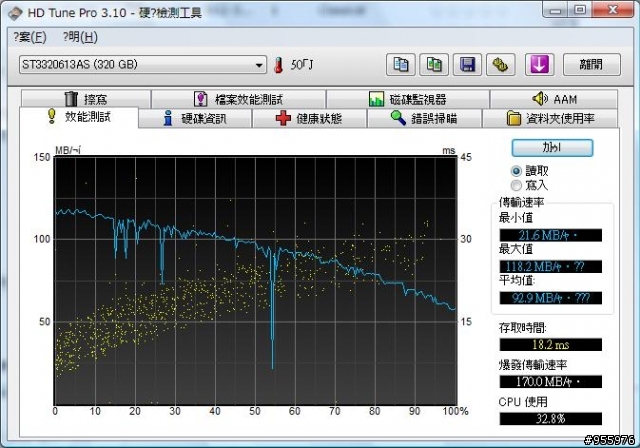
Task: Click the 存取時間 18.2 ms value field
Action: coord(550,345)
